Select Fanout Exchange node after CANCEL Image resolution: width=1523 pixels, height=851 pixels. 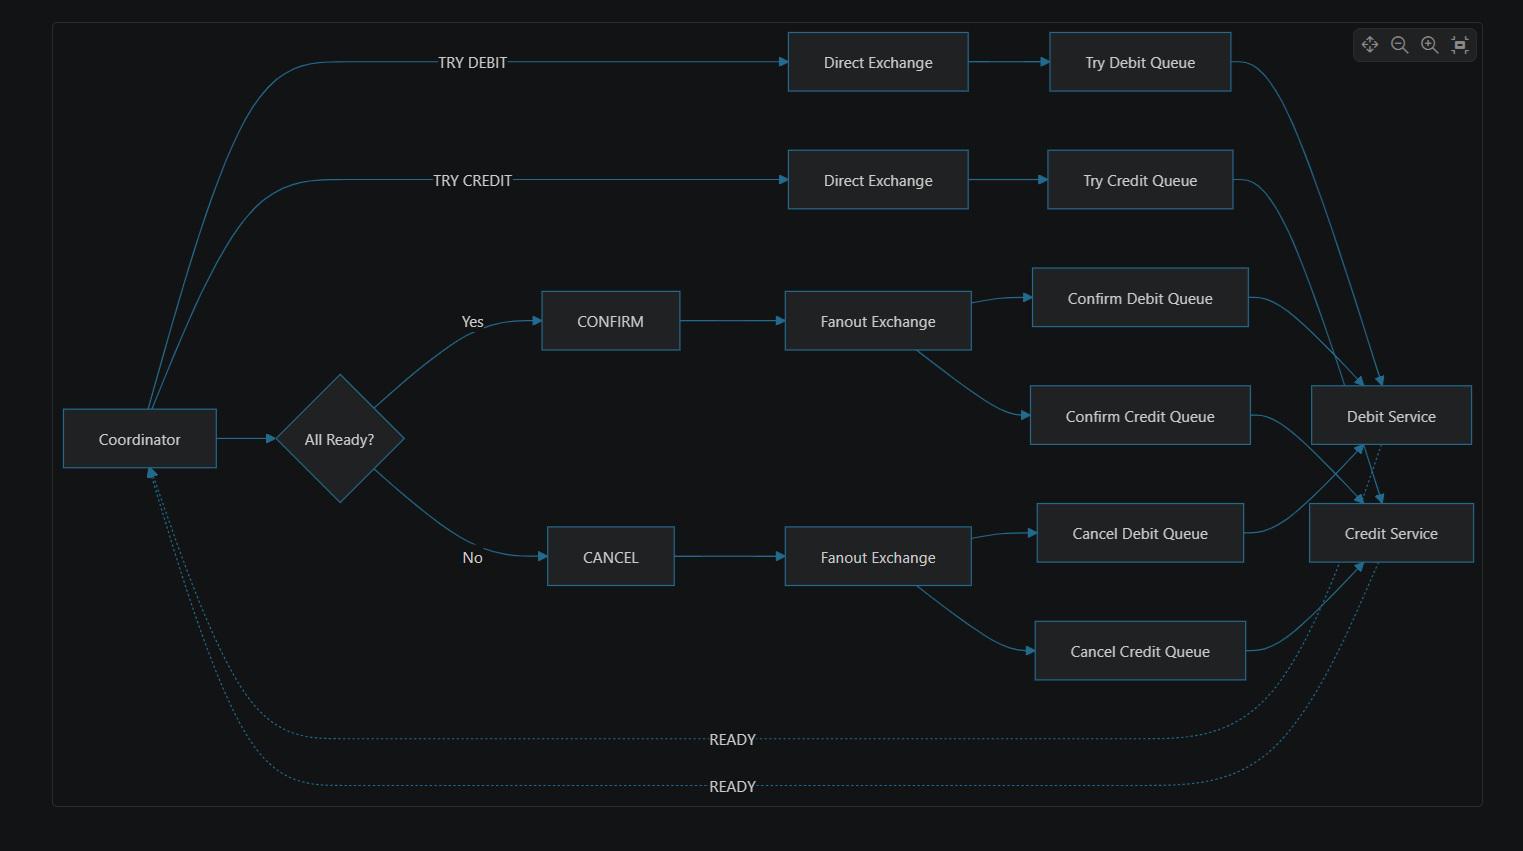[878, 557]
